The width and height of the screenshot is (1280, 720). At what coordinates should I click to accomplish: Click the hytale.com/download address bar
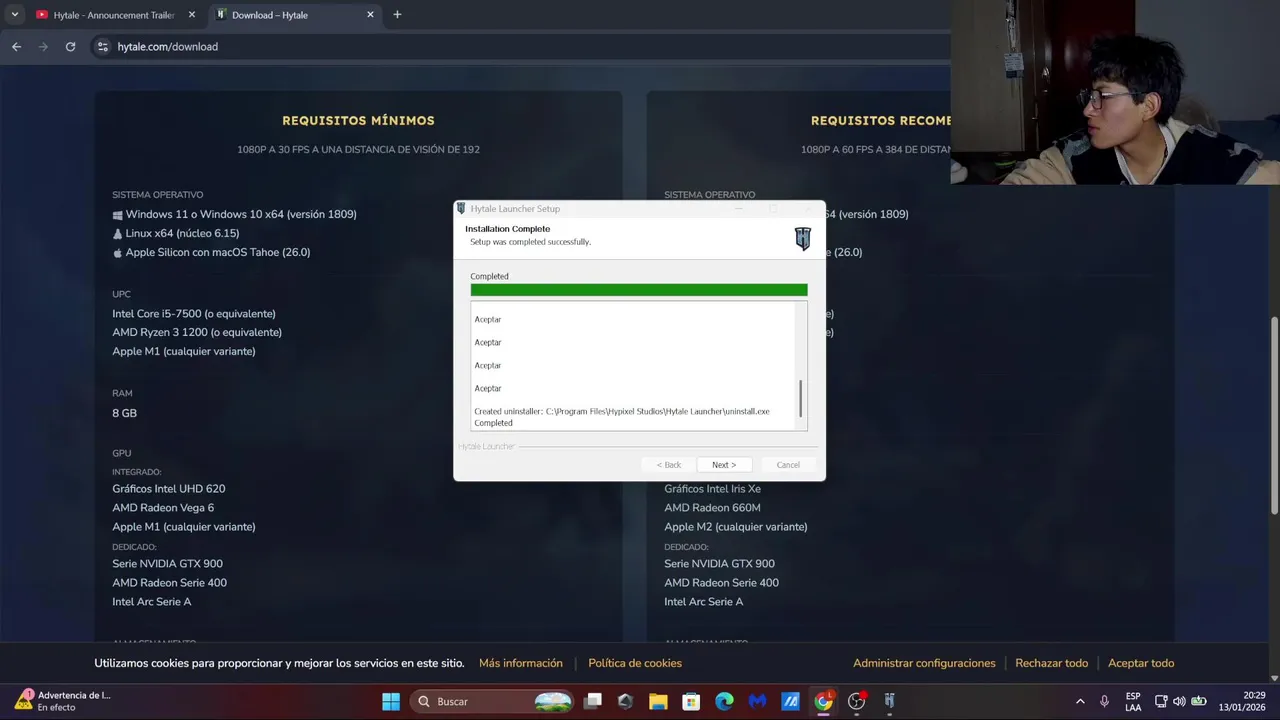(x=520, y=47)
